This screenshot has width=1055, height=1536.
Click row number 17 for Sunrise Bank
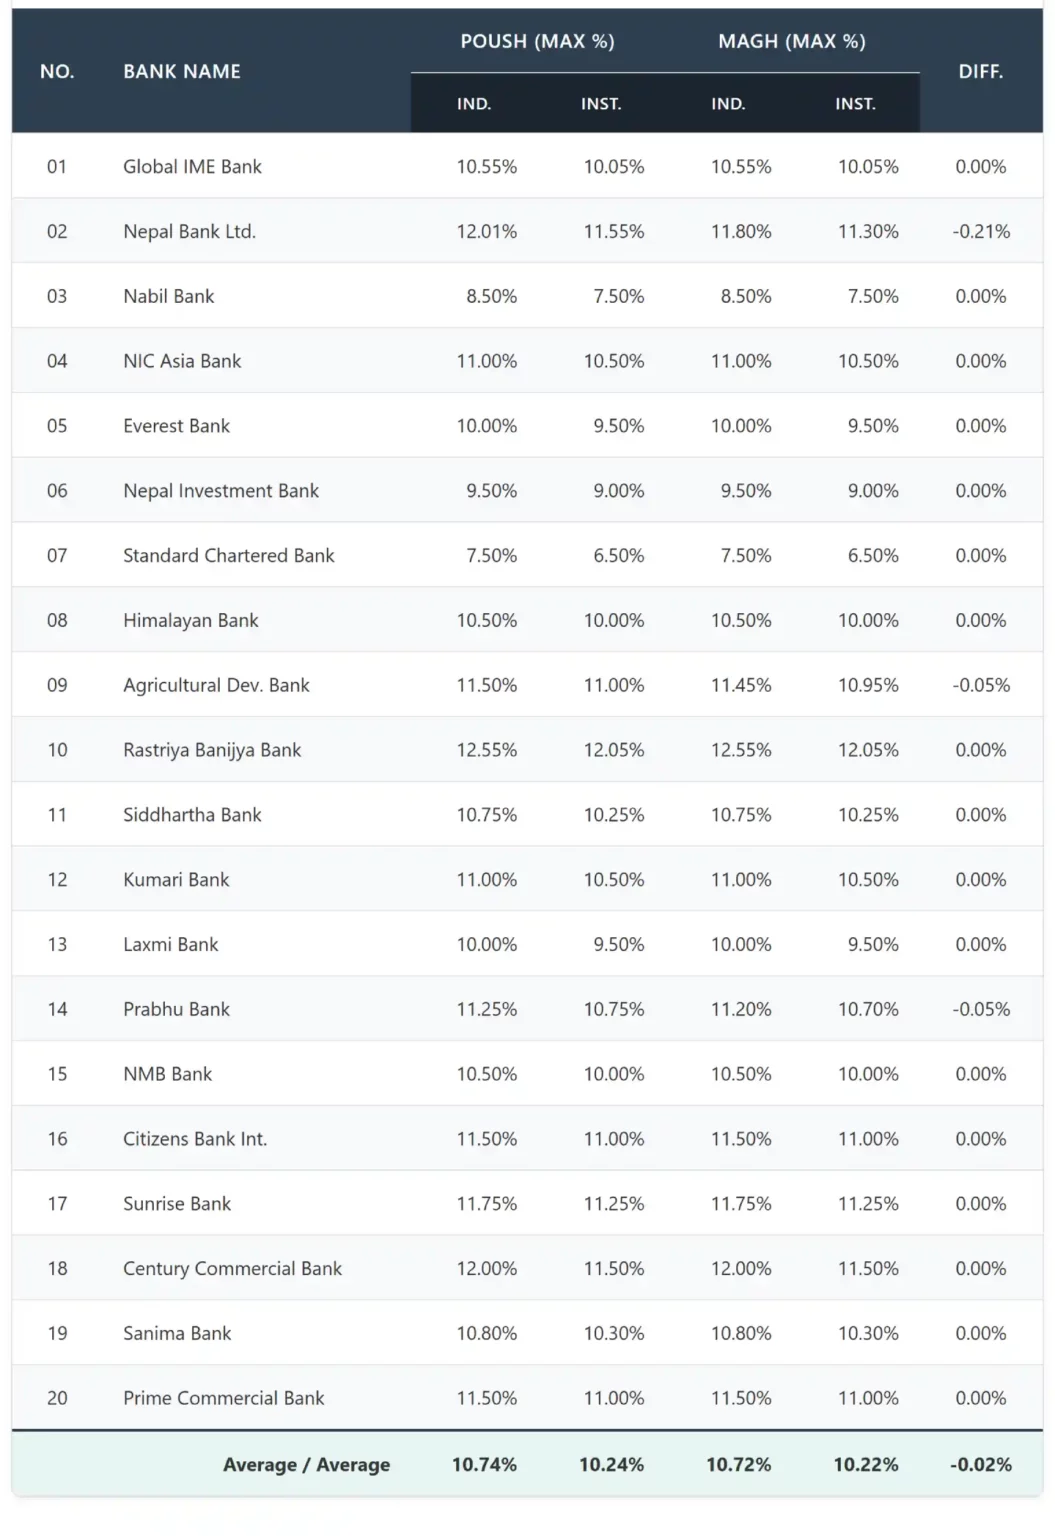pos(57,1204)
